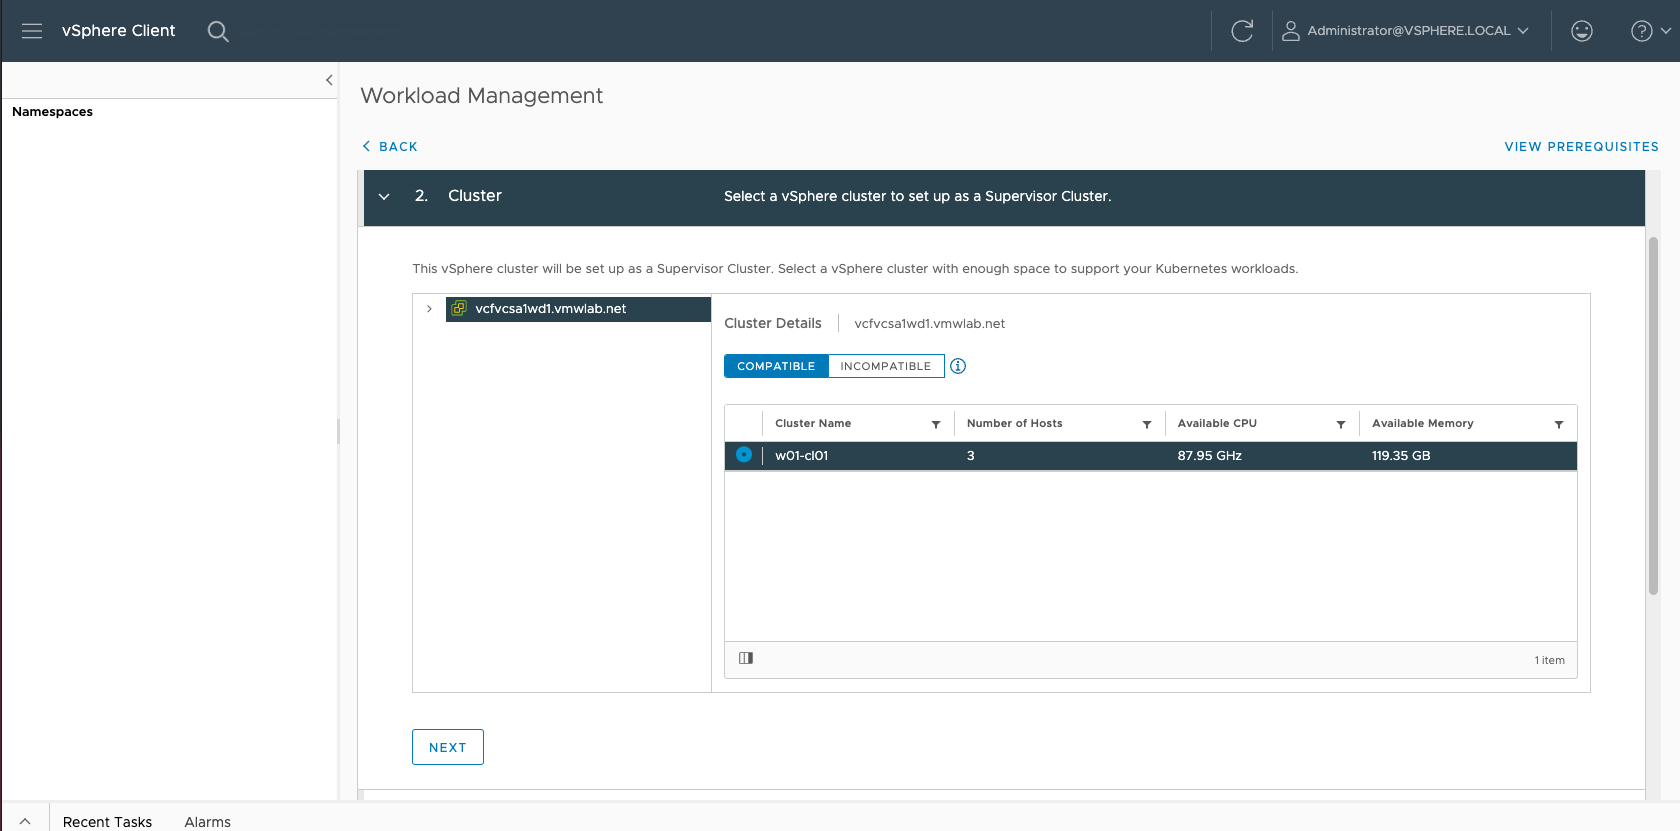
Task: Open the Alarms tab
Action: click(x=207, y=822)
